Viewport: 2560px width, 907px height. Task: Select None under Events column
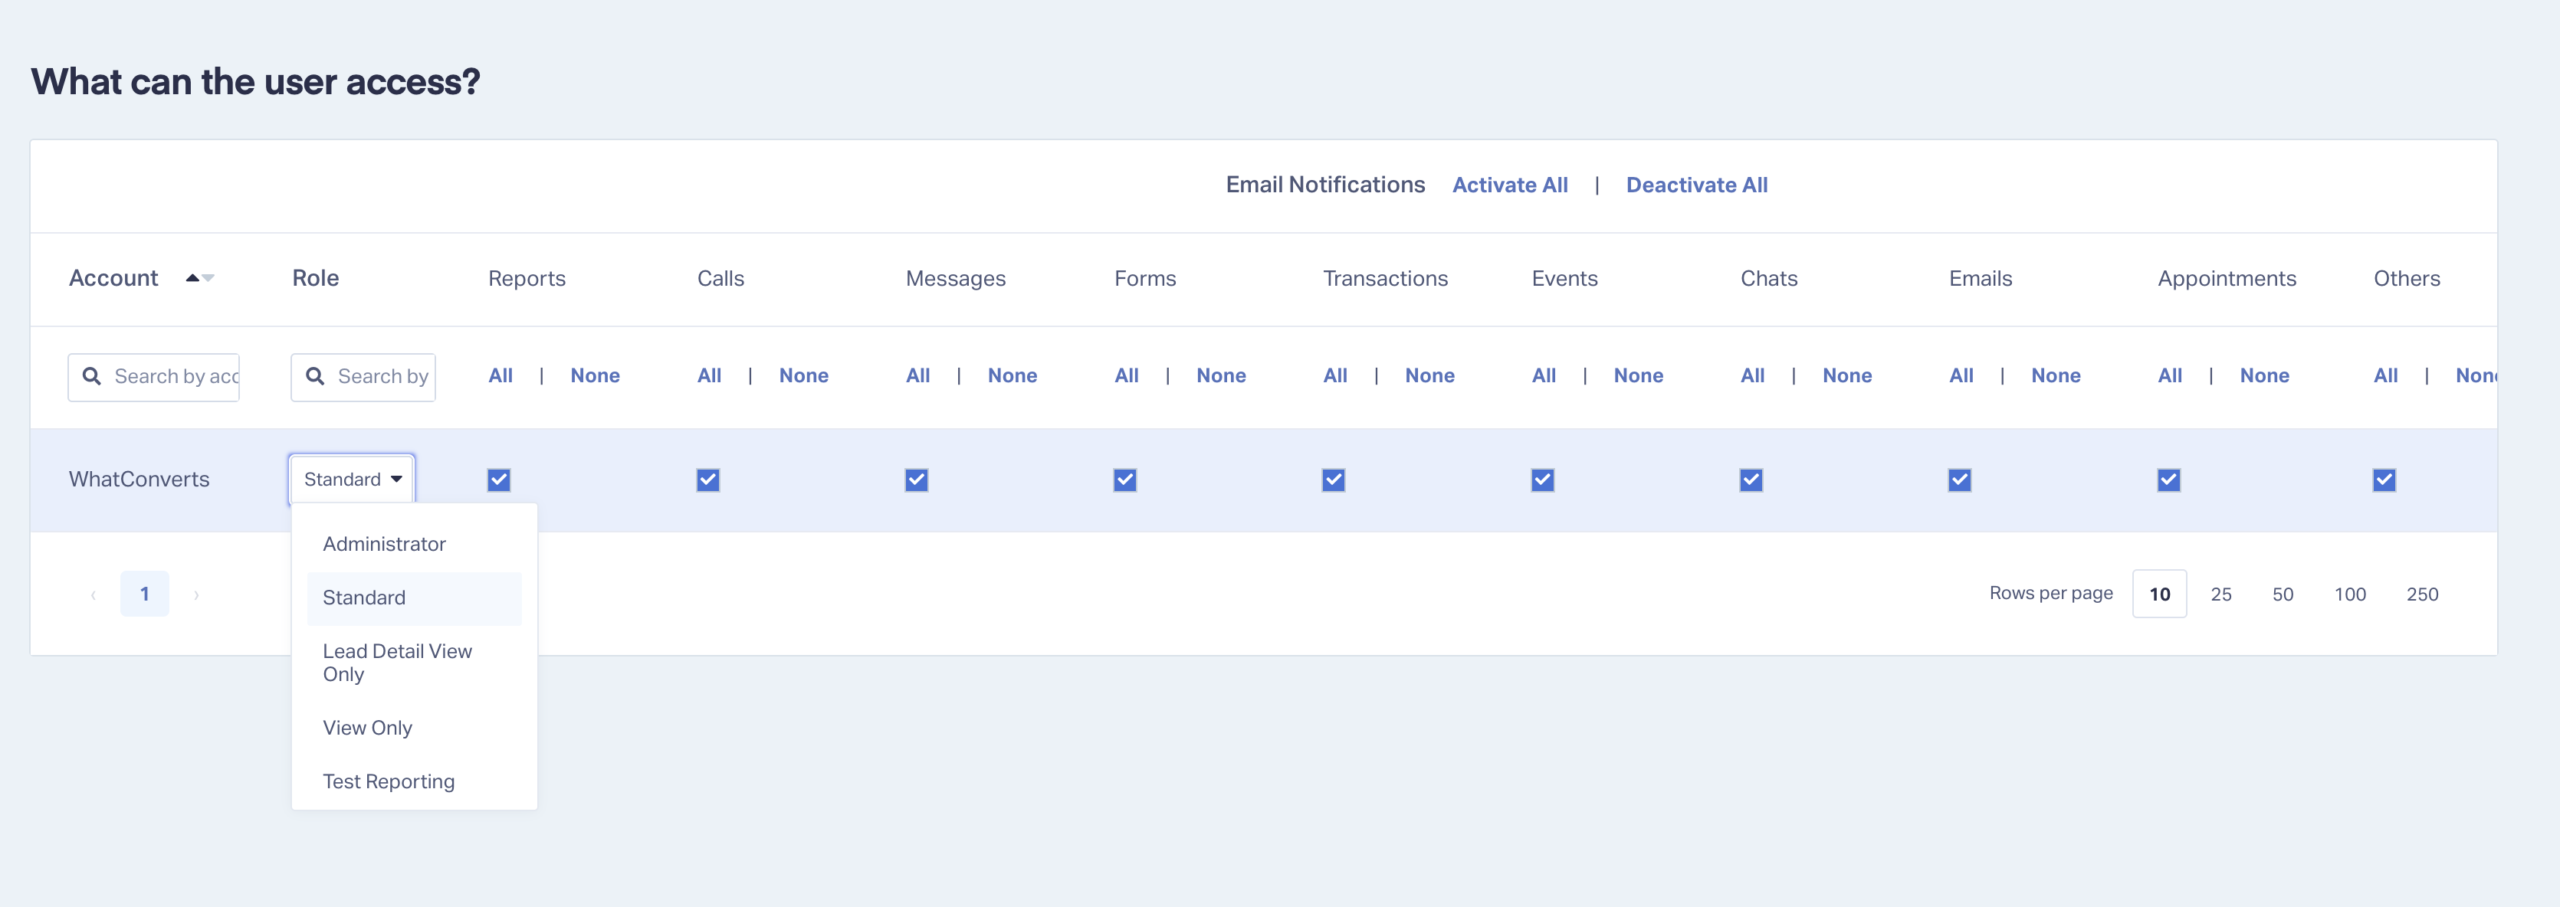1638,376
